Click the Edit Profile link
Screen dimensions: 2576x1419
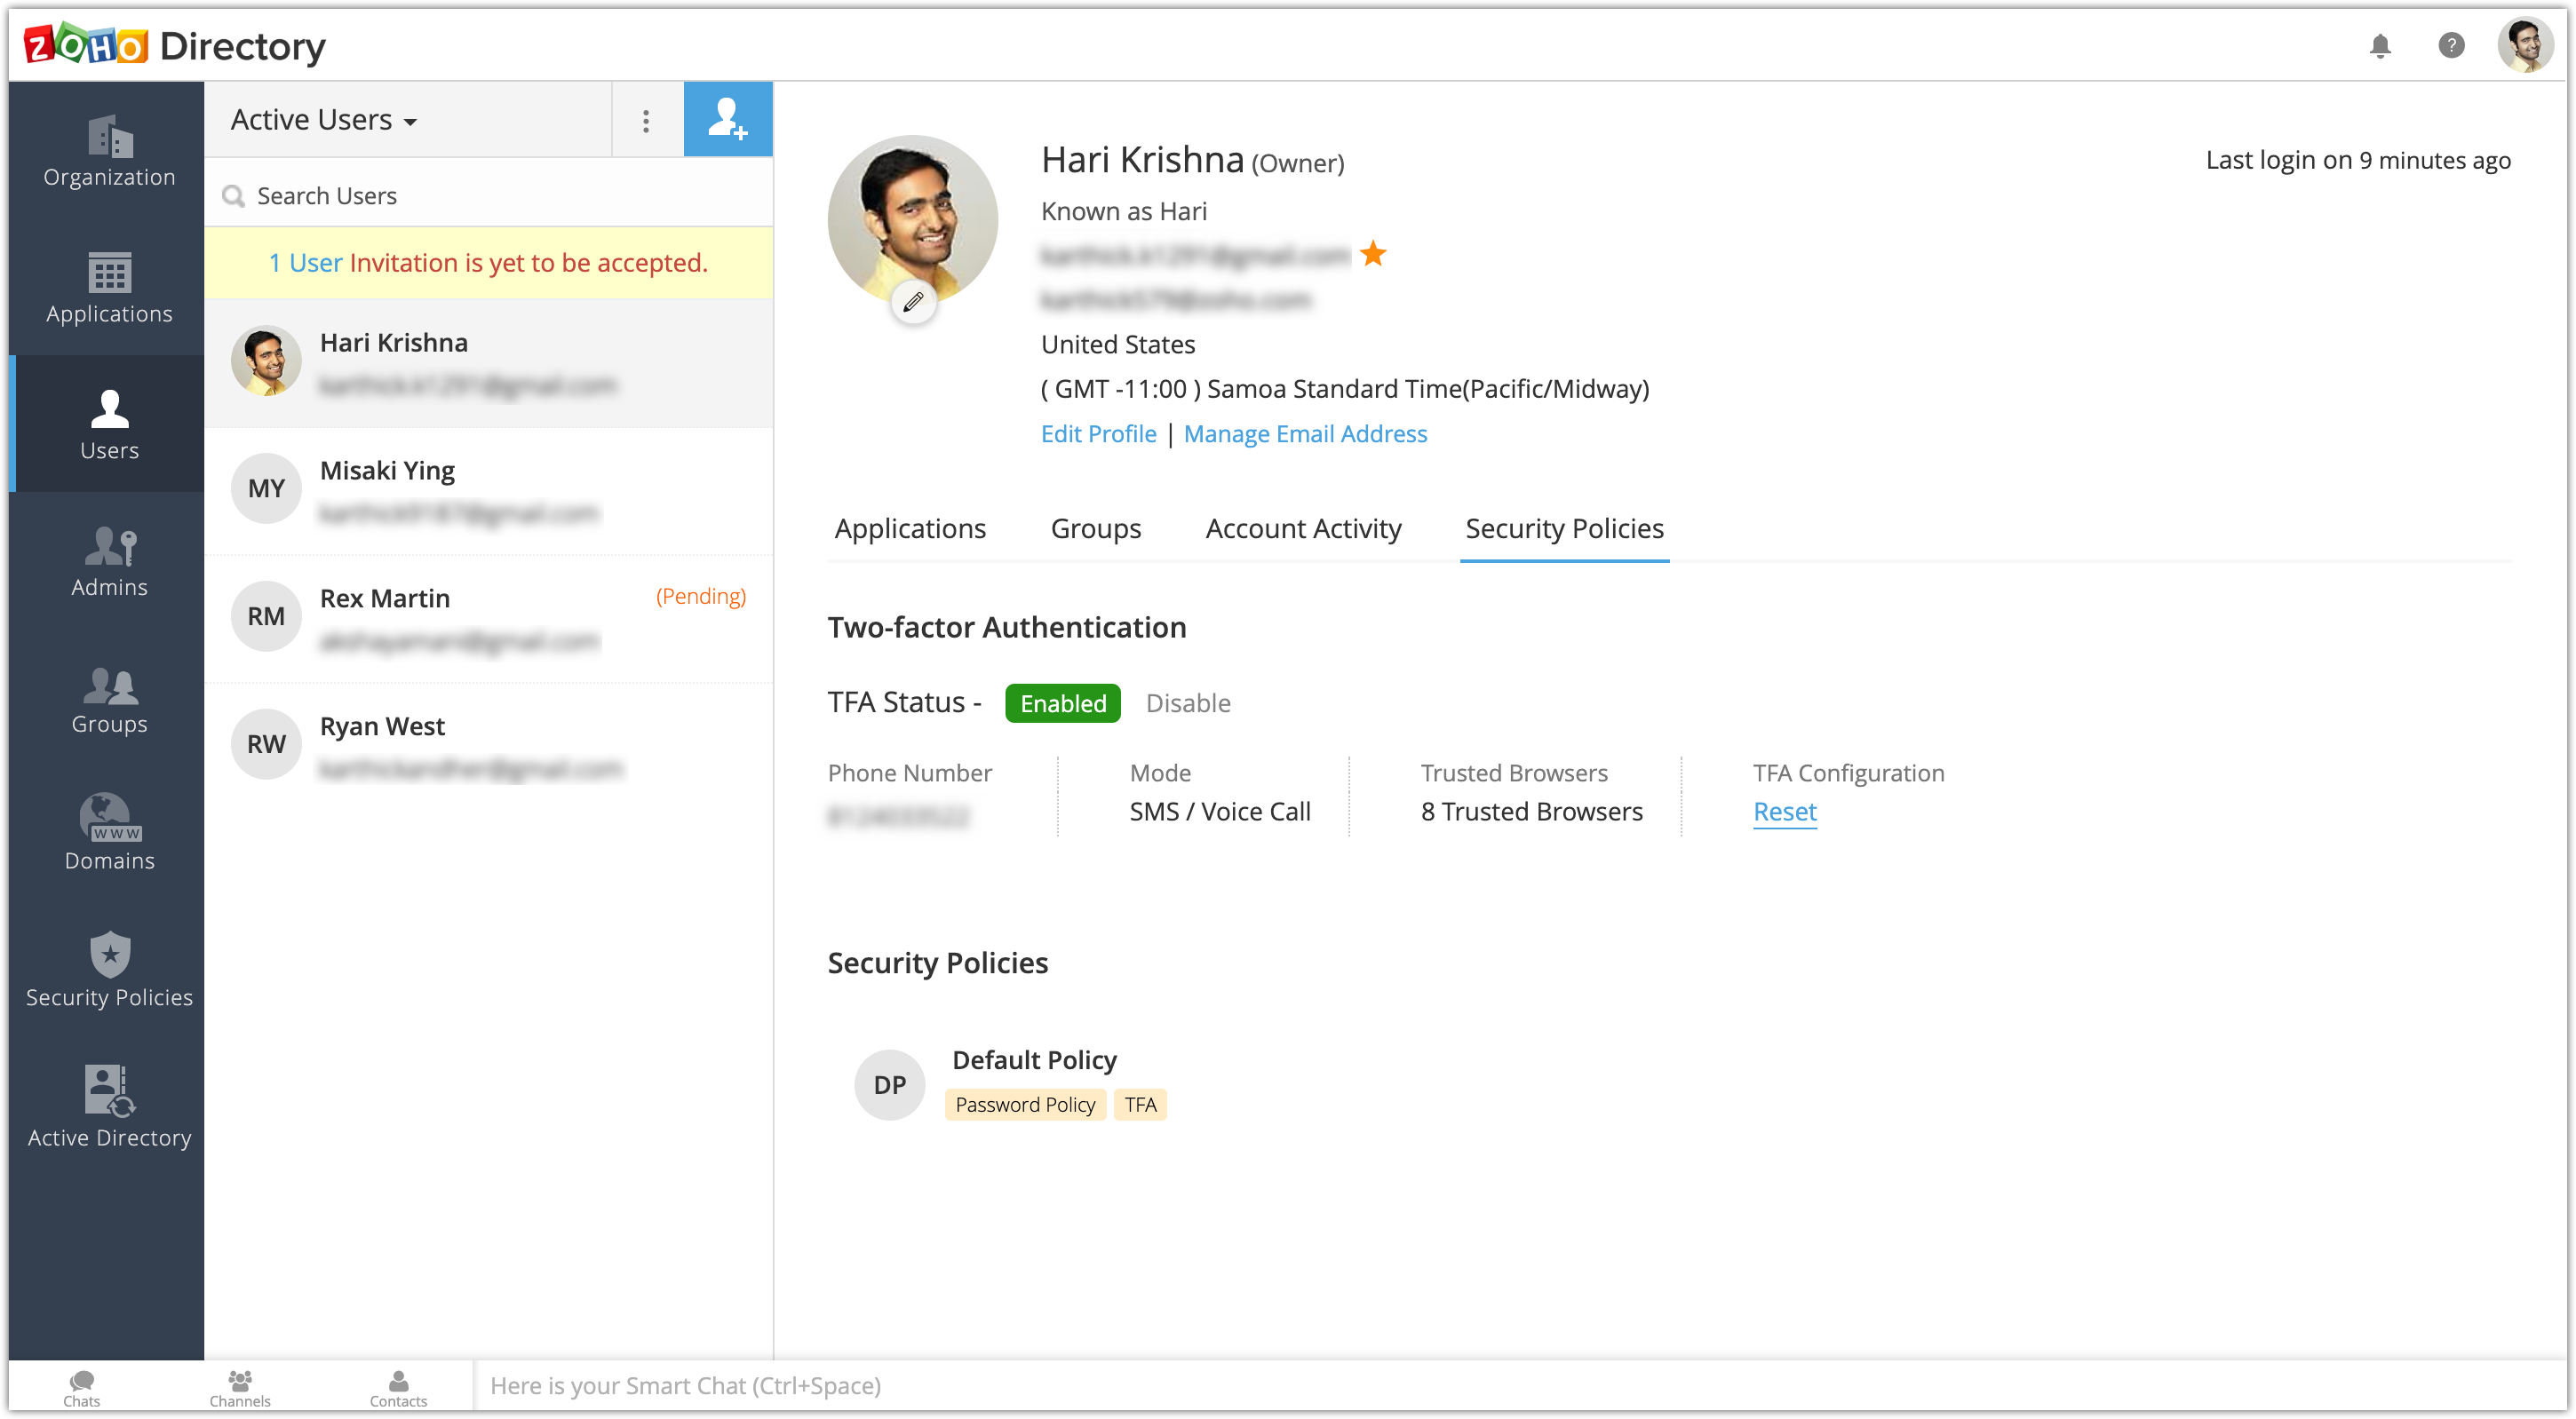pos(1098,434)
